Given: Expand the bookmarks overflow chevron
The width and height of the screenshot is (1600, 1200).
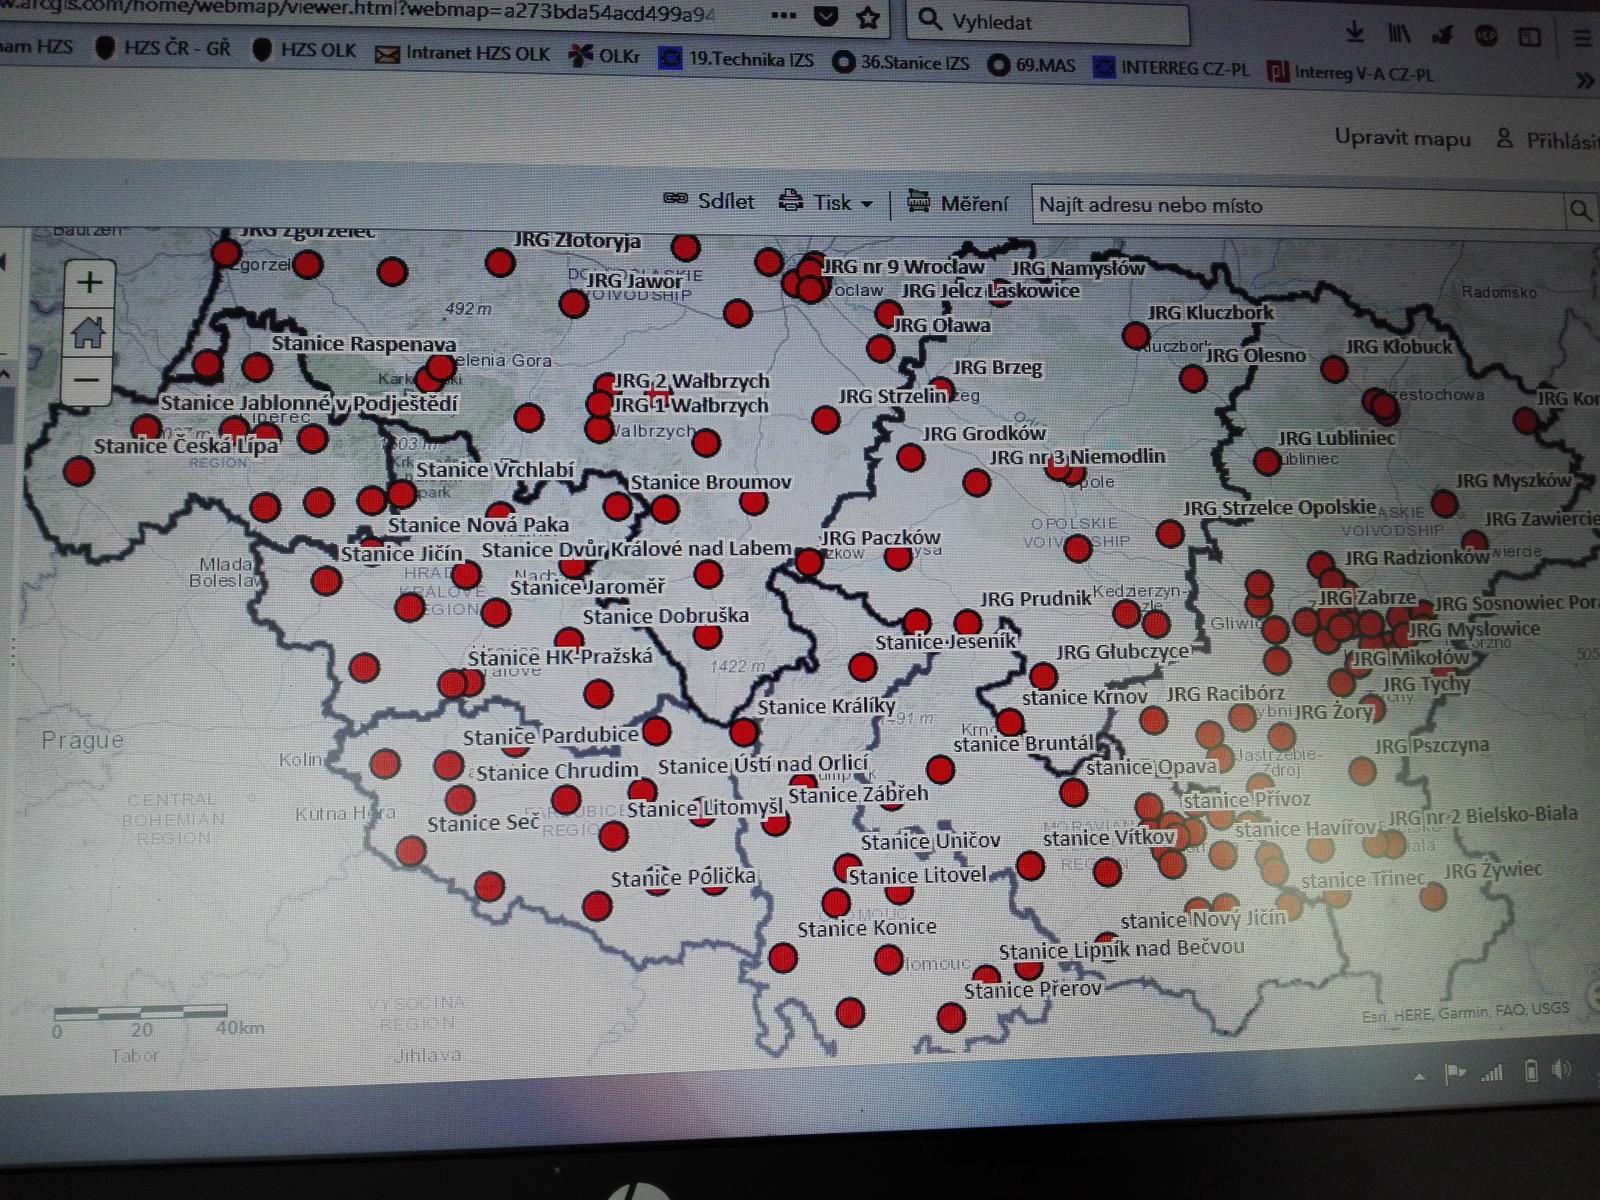Looking at the screenshot, I should [x=1584, y=80].
